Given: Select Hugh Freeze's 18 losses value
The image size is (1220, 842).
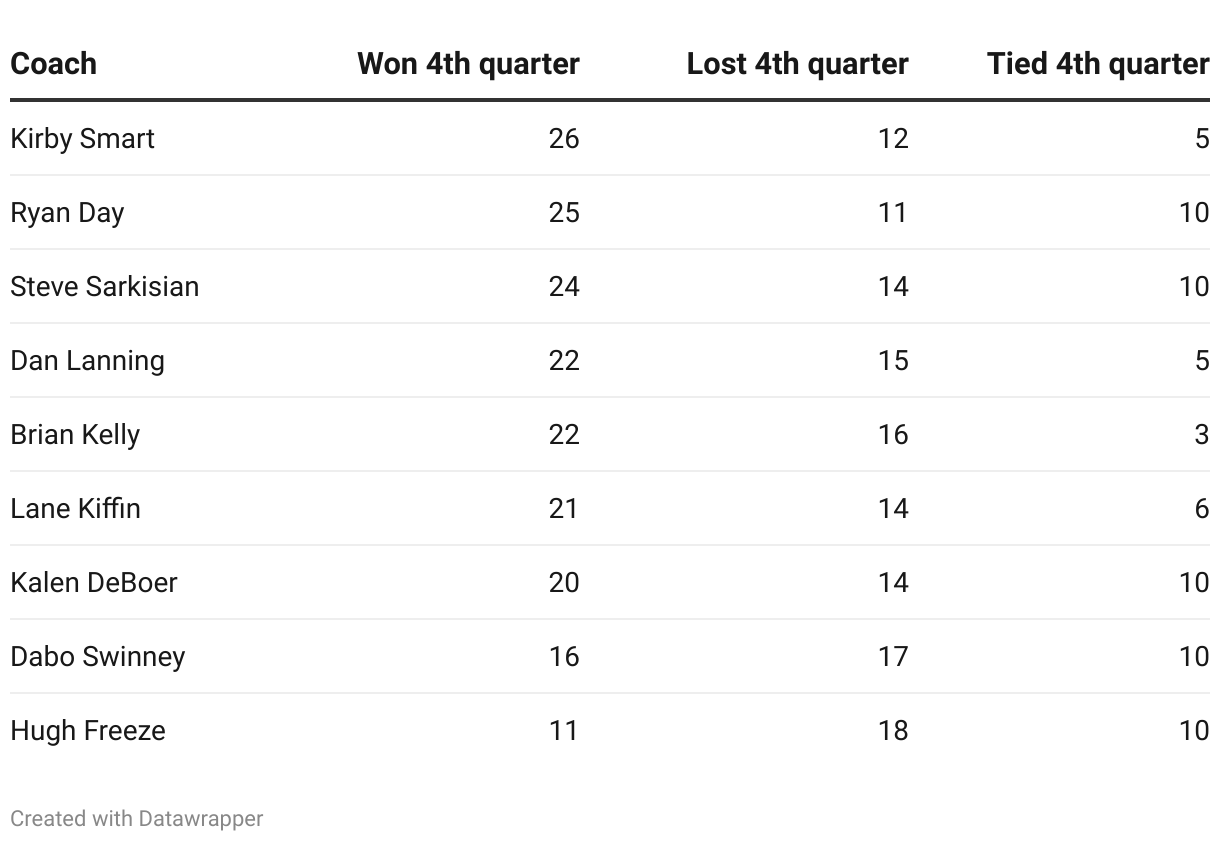Looking at the screenshot, I should pos(893,730).
